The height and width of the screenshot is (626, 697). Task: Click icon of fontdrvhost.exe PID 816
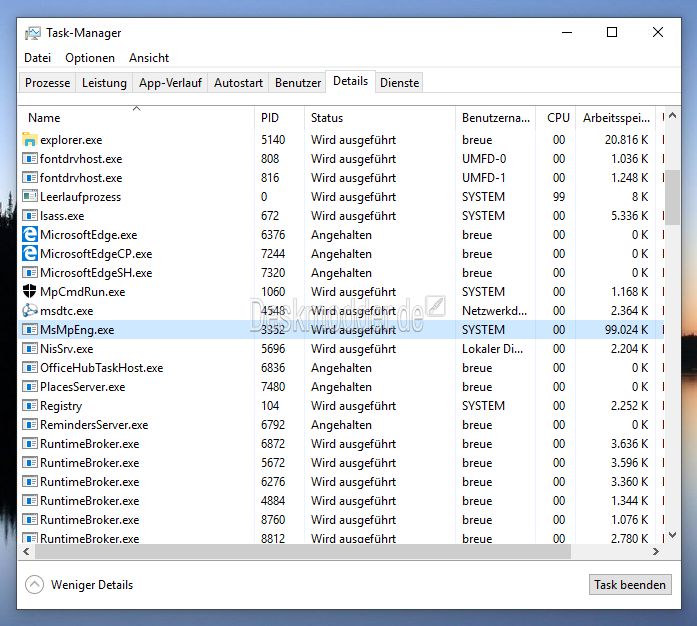[29, 177]
